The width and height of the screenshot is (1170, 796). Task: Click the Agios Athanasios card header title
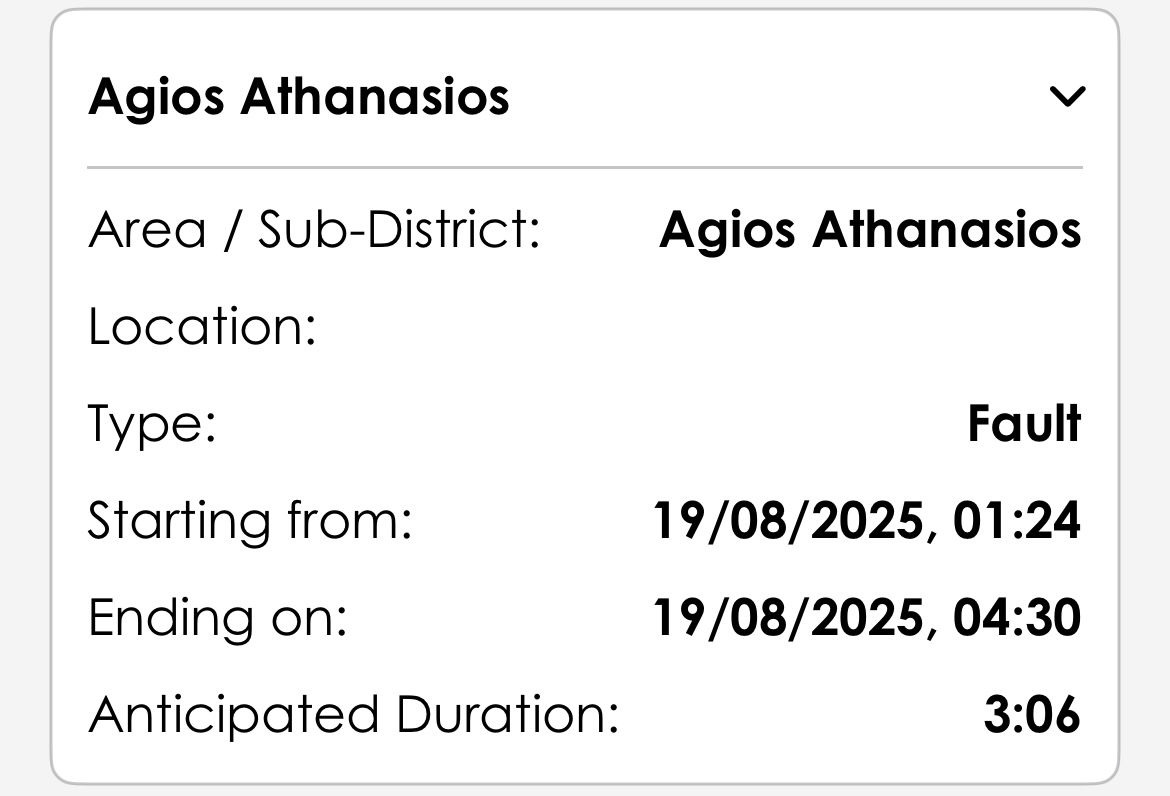coord(299,98)
